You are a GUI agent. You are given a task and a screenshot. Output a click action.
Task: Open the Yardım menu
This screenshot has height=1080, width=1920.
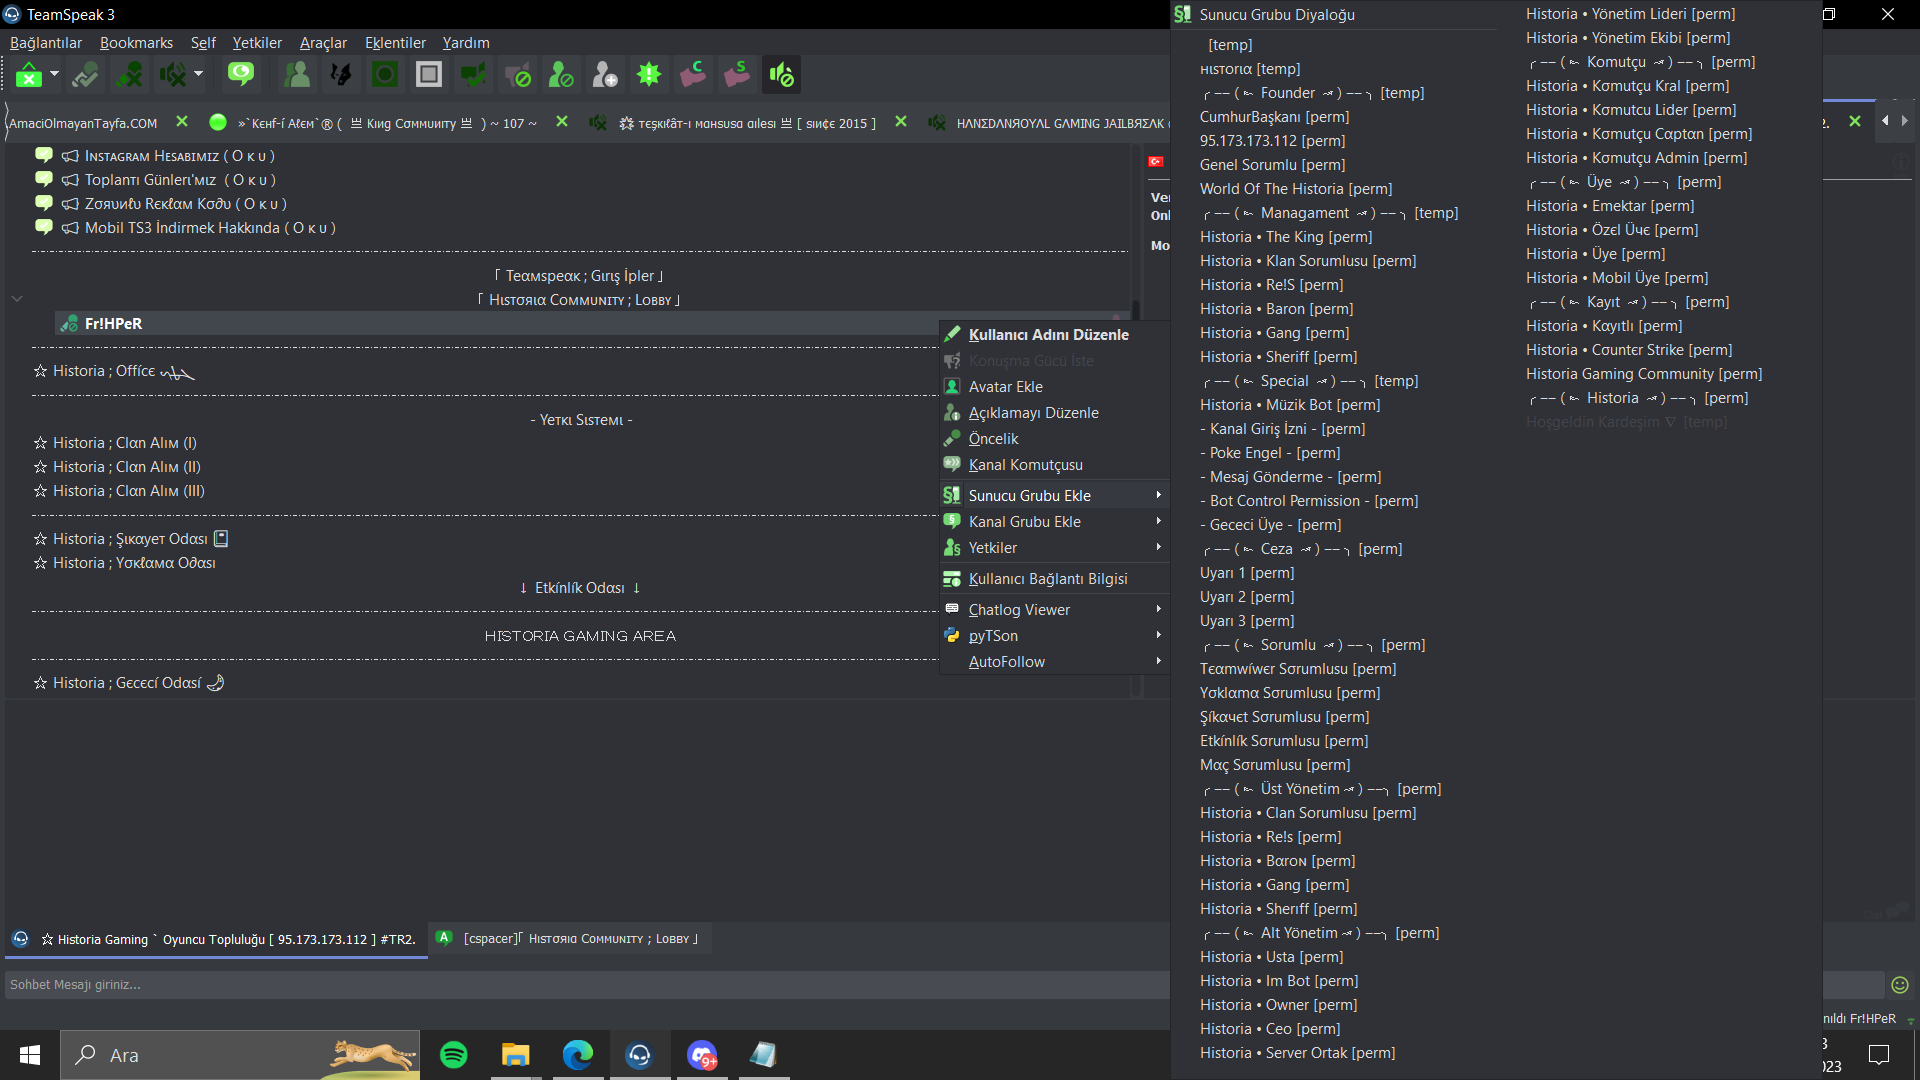point(466,43)
